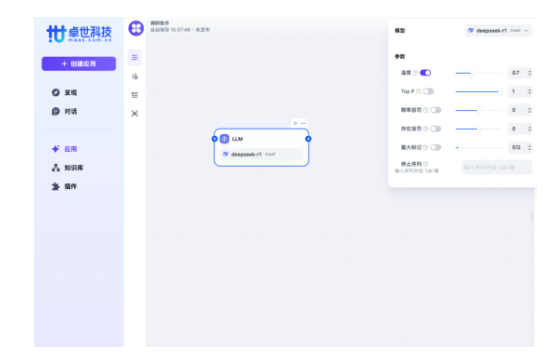Open the deepseek-r1 model dropdown in panel
Screen dimensions: 555x360
498,31
